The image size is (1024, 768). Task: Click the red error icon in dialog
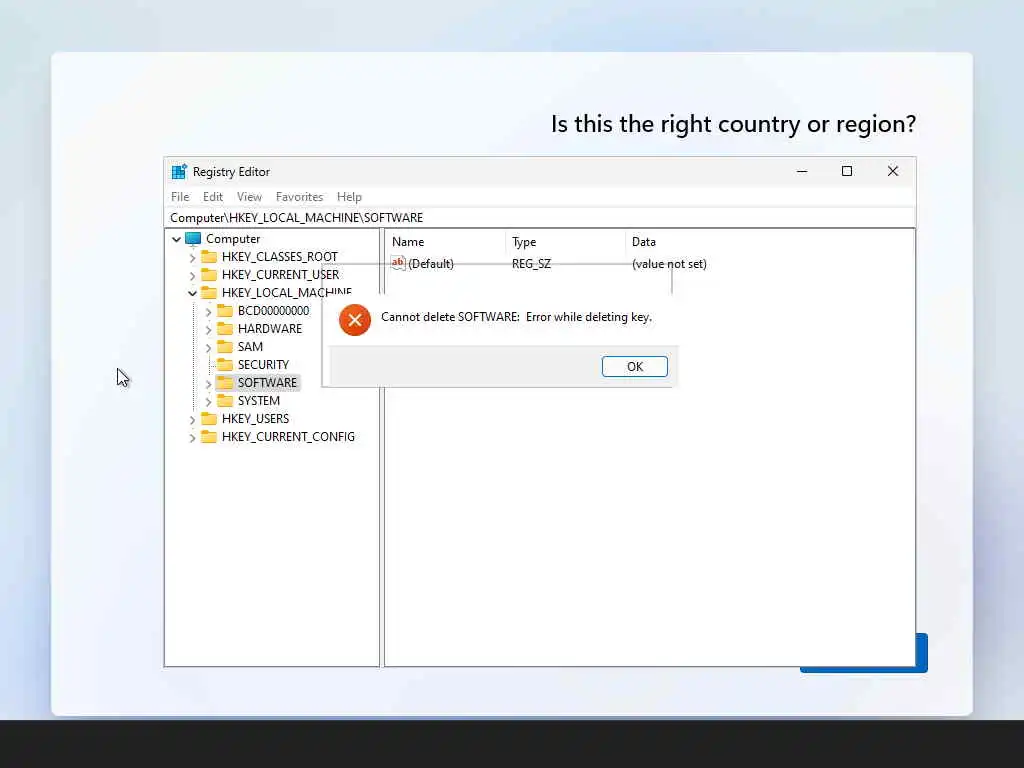pos(355,320)
